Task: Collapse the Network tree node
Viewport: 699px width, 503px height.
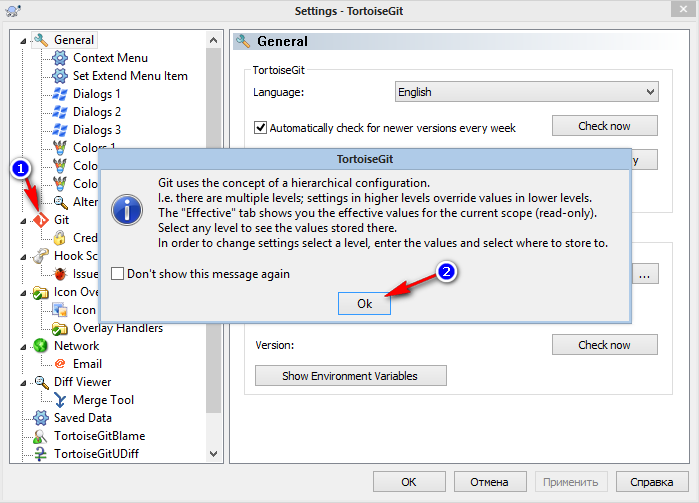Action: click(x=23, y=347)
